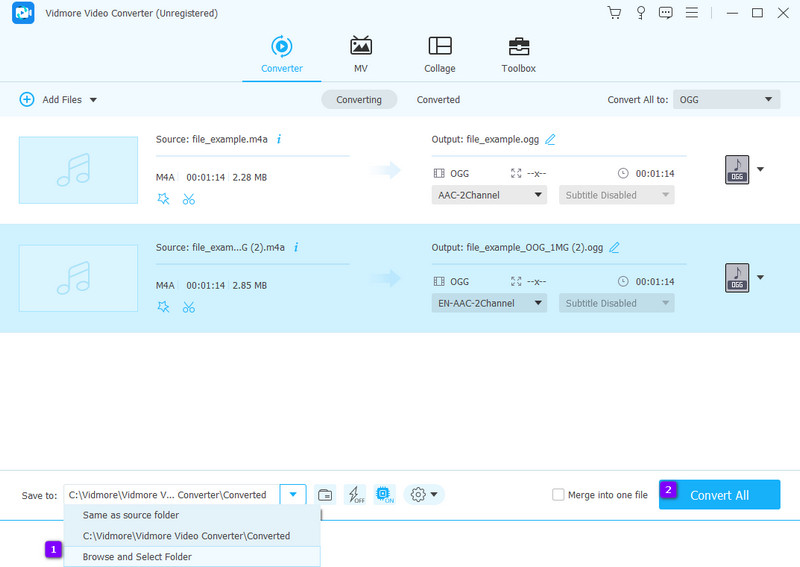Viewport: 800px width, 567px height.
Task: Click info icon beside file_example.m4a source
Action: coord(278,139)
